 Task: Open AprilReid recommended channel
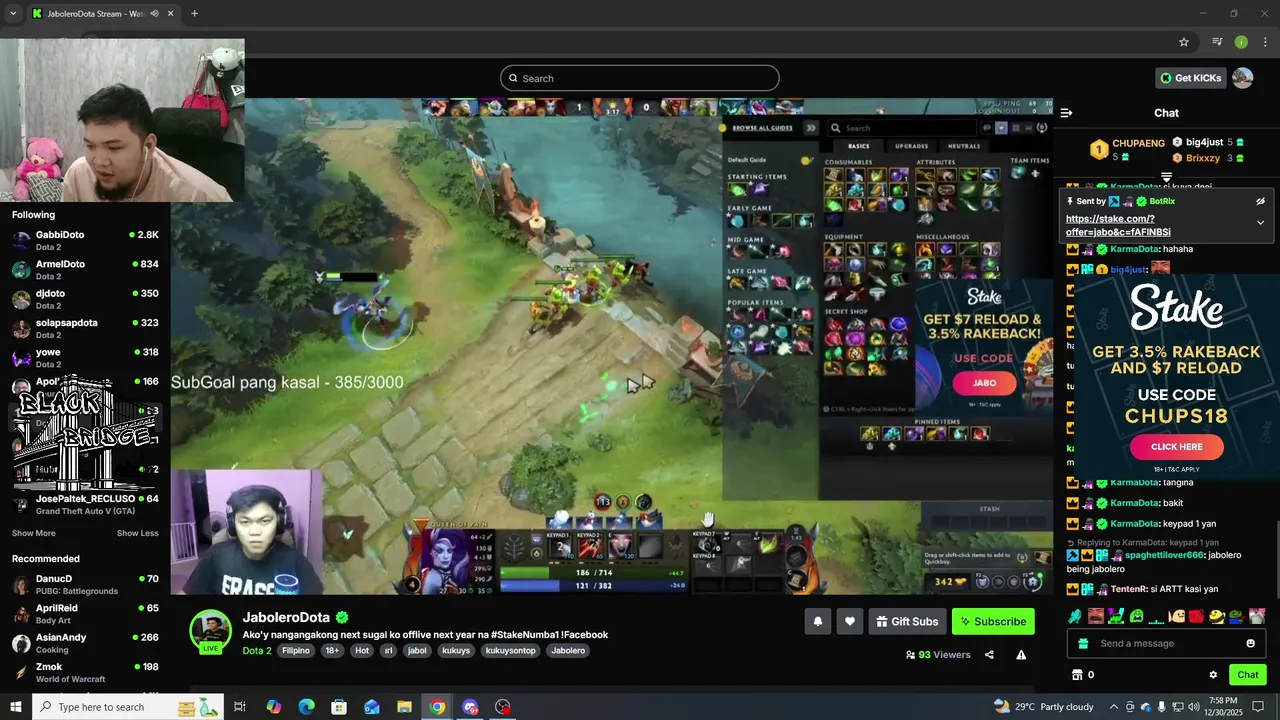(x=85, y=613)
